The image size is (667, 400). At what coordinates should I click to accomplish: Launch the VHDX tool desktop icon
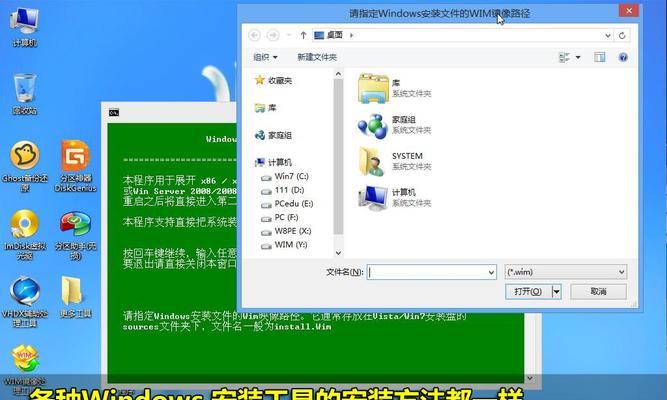(x=25, y=301)
